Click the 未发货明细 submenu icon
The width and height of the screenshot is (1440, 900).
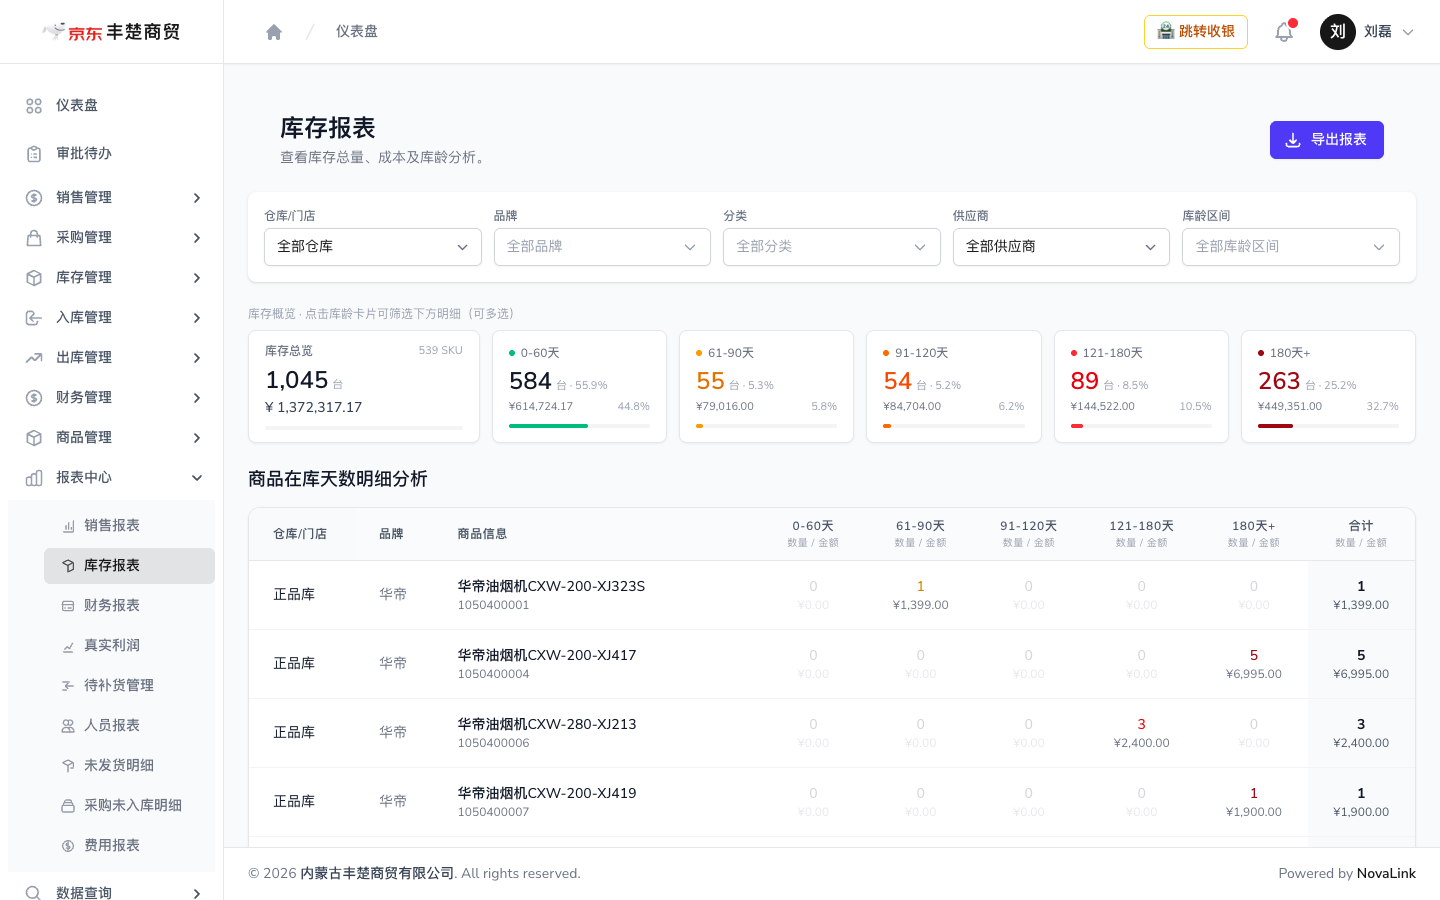pyautogui.click(x=68, y=766)
